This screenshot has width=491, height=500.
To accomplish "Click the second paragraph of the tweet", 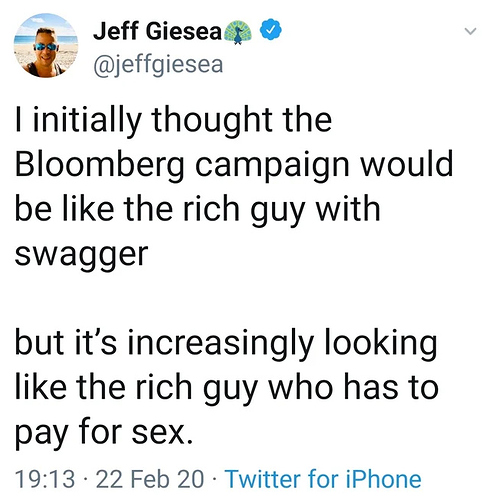I will click(227, 388).
